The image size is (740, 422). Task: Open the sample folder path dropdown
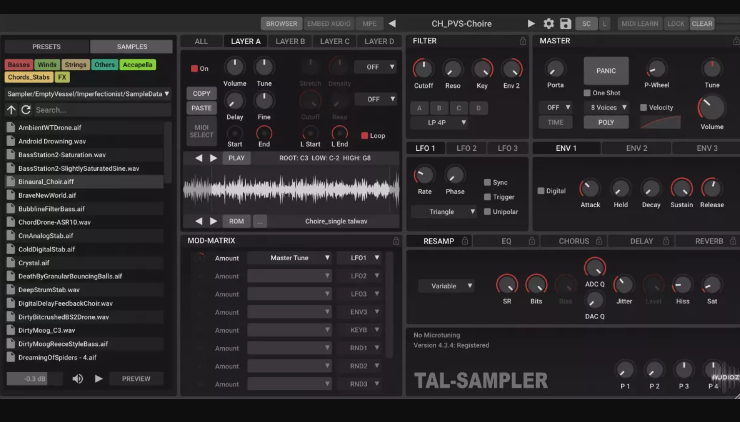tap(88, 94)
